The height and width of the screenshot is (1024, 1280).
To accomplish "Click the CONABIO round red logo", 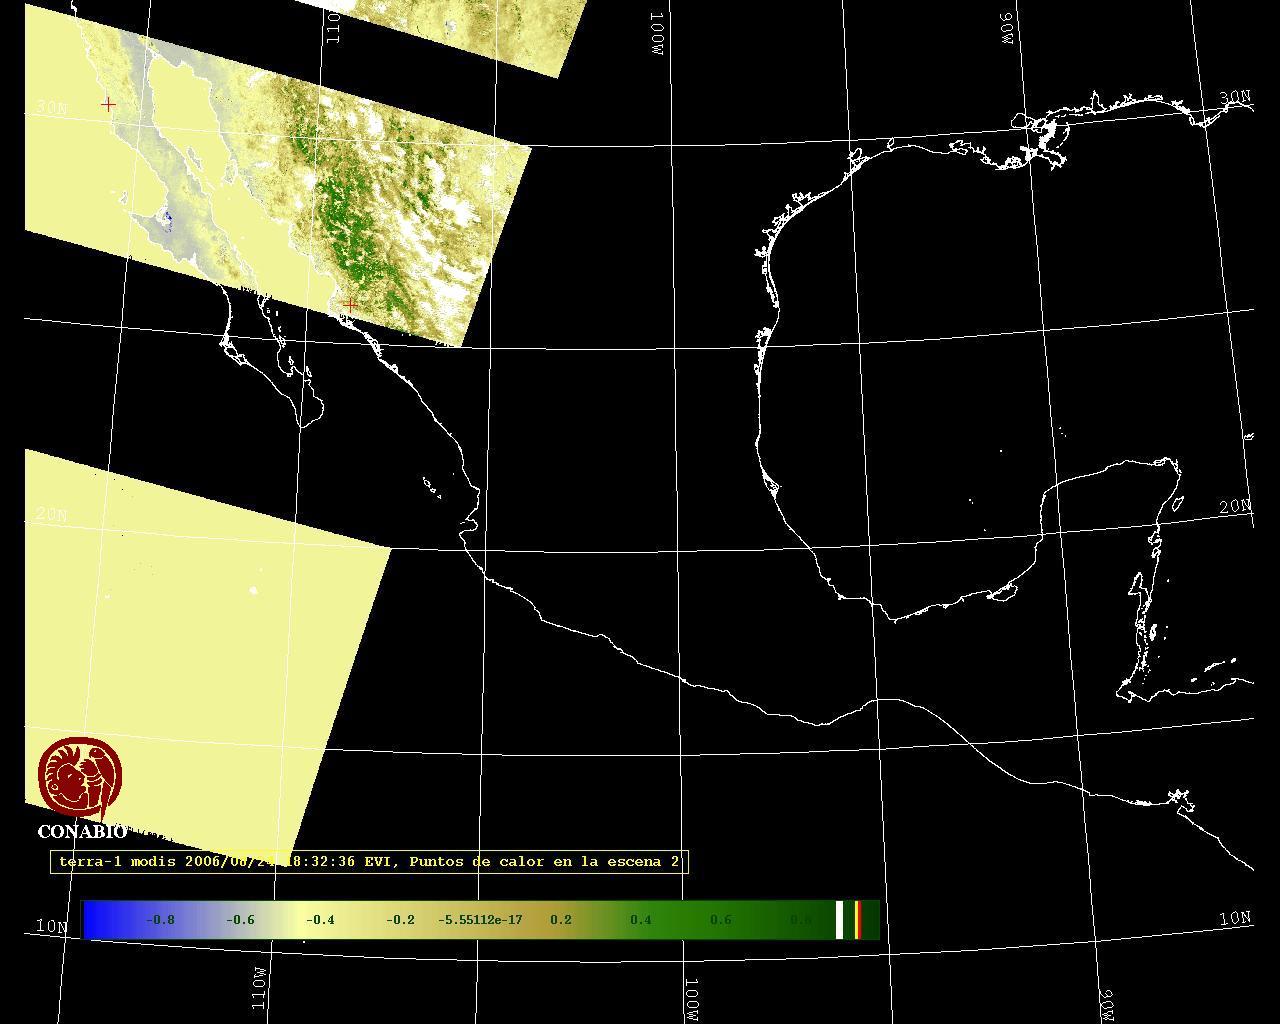I will pyautogui.click(x=81, y=779).
